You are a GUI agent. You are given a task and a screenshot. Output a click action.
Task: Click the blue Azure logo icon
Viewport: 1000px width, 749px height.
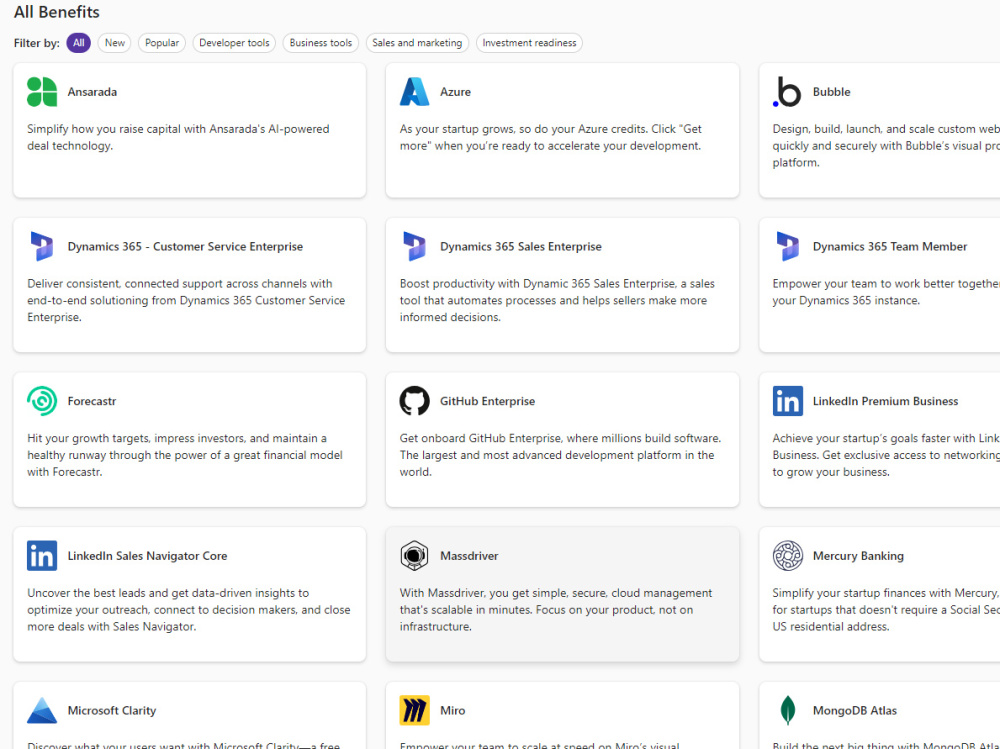pyautogui.click(x=415, y=92)
